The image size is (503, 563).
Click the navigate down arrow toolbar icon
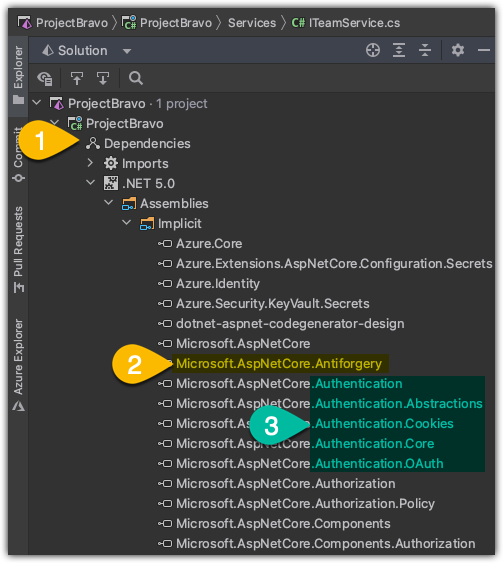coord(103,78)
